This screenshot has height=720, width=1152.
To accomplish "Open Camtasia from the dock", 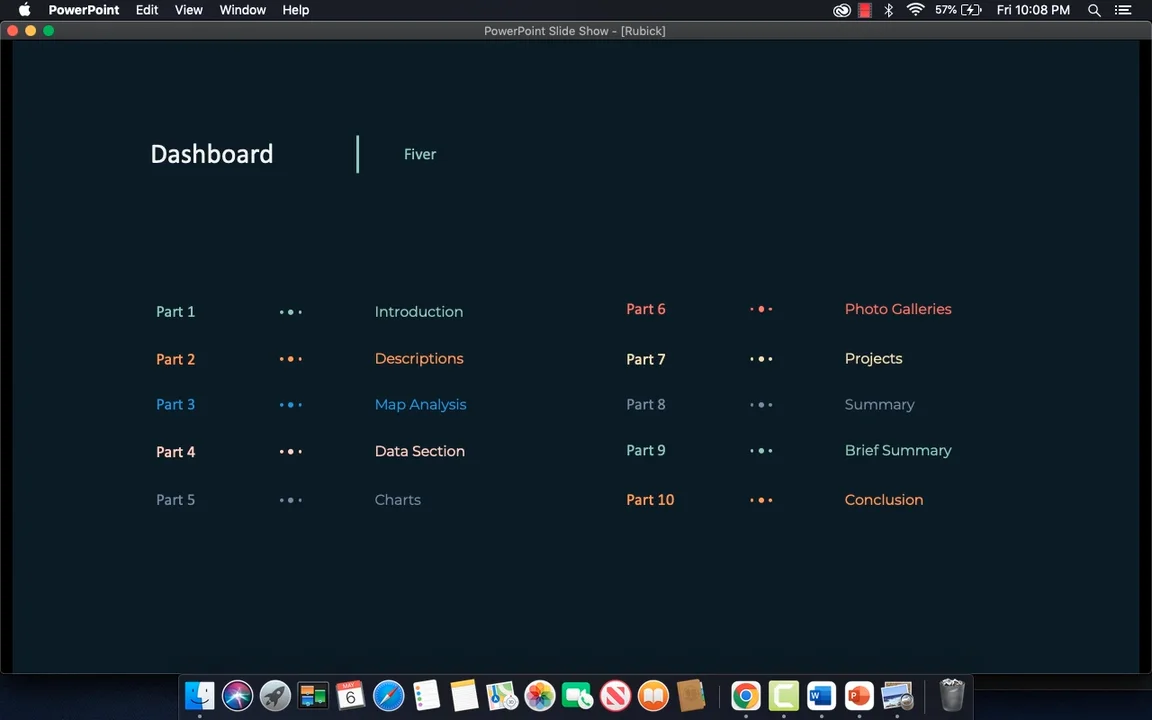I will 784,695.
